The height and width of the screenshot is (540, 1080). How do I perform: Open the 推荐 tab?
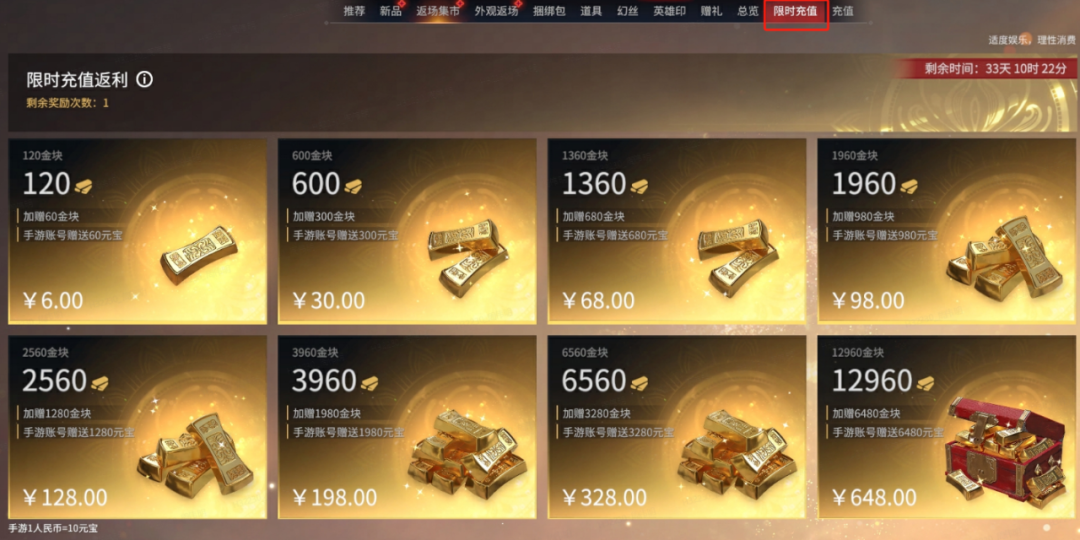coord(354,11)
